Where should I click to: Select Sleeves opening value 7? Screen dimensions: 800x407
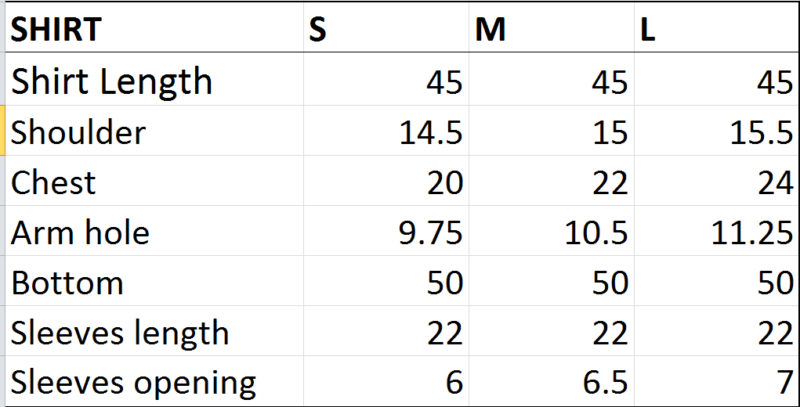click(716, 380)
